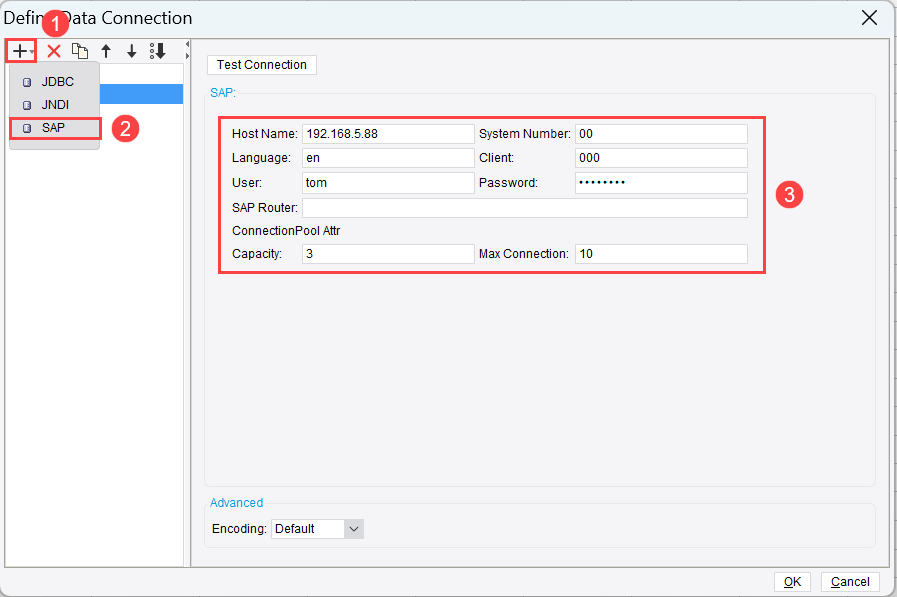Screen dimensions: 897x597
Task: Click the Client input field
Action: tap(661, 158)
